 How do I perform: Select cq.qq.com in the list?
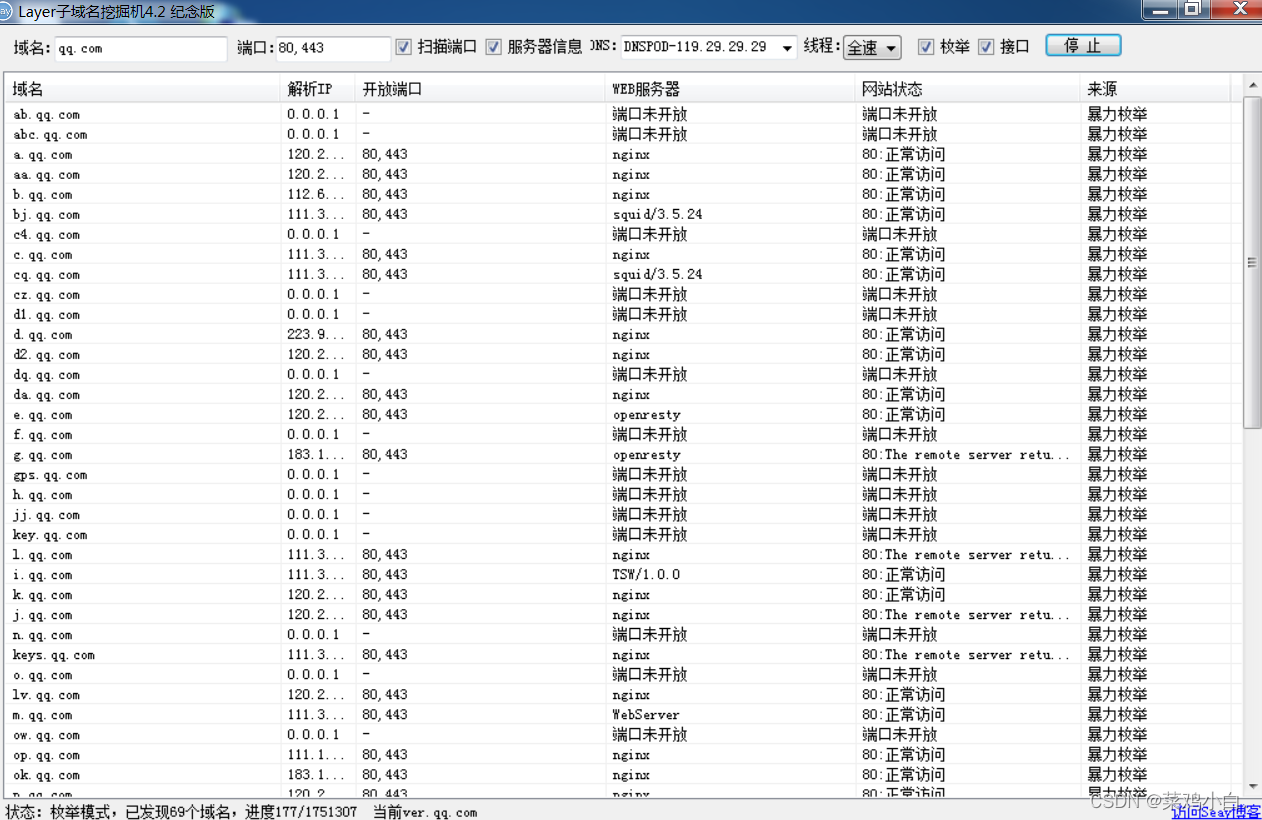(46, 275)
